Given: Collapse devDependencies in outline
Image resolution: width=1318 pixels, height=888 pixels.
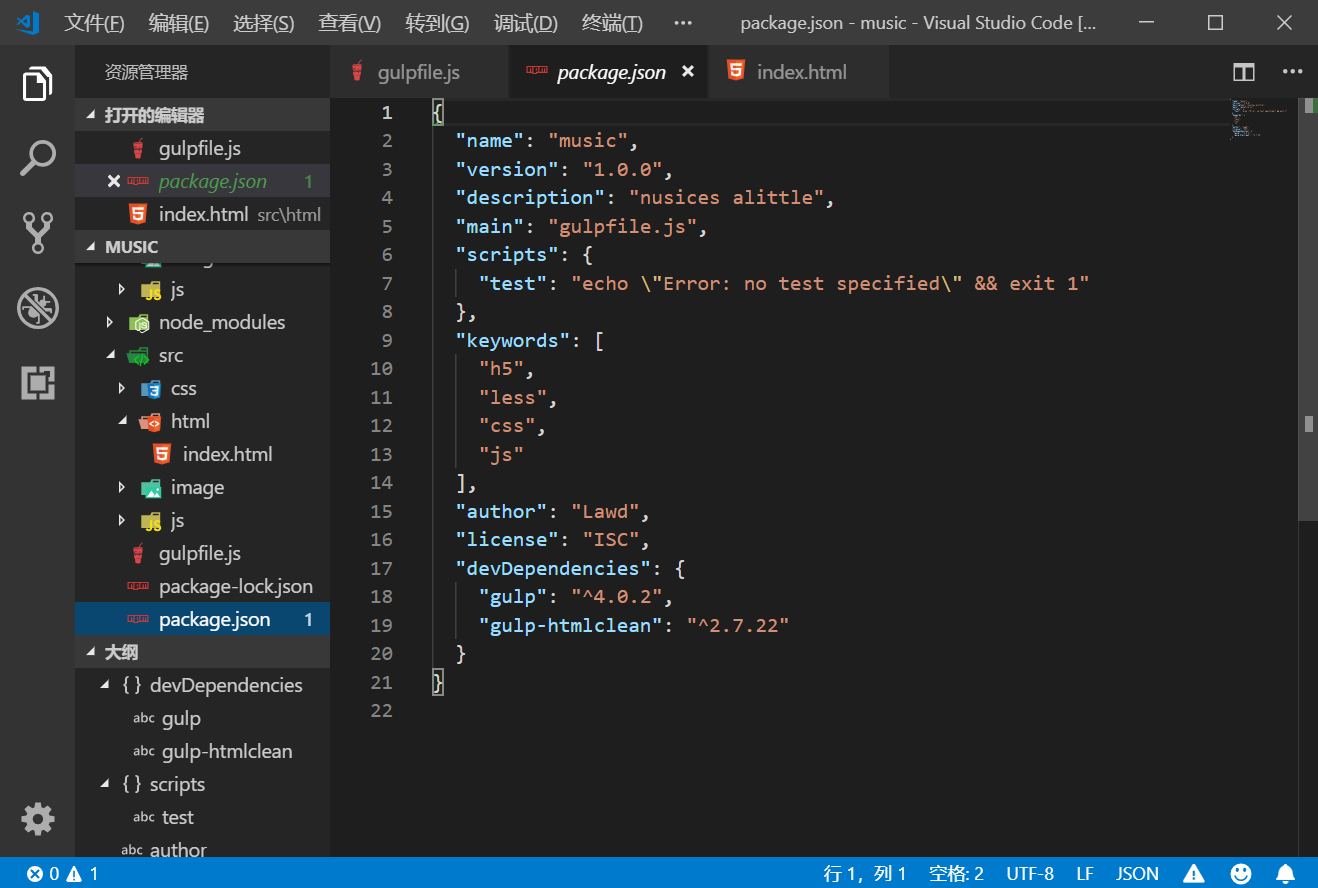Looking at the screenshot, I should coord(106,685).
